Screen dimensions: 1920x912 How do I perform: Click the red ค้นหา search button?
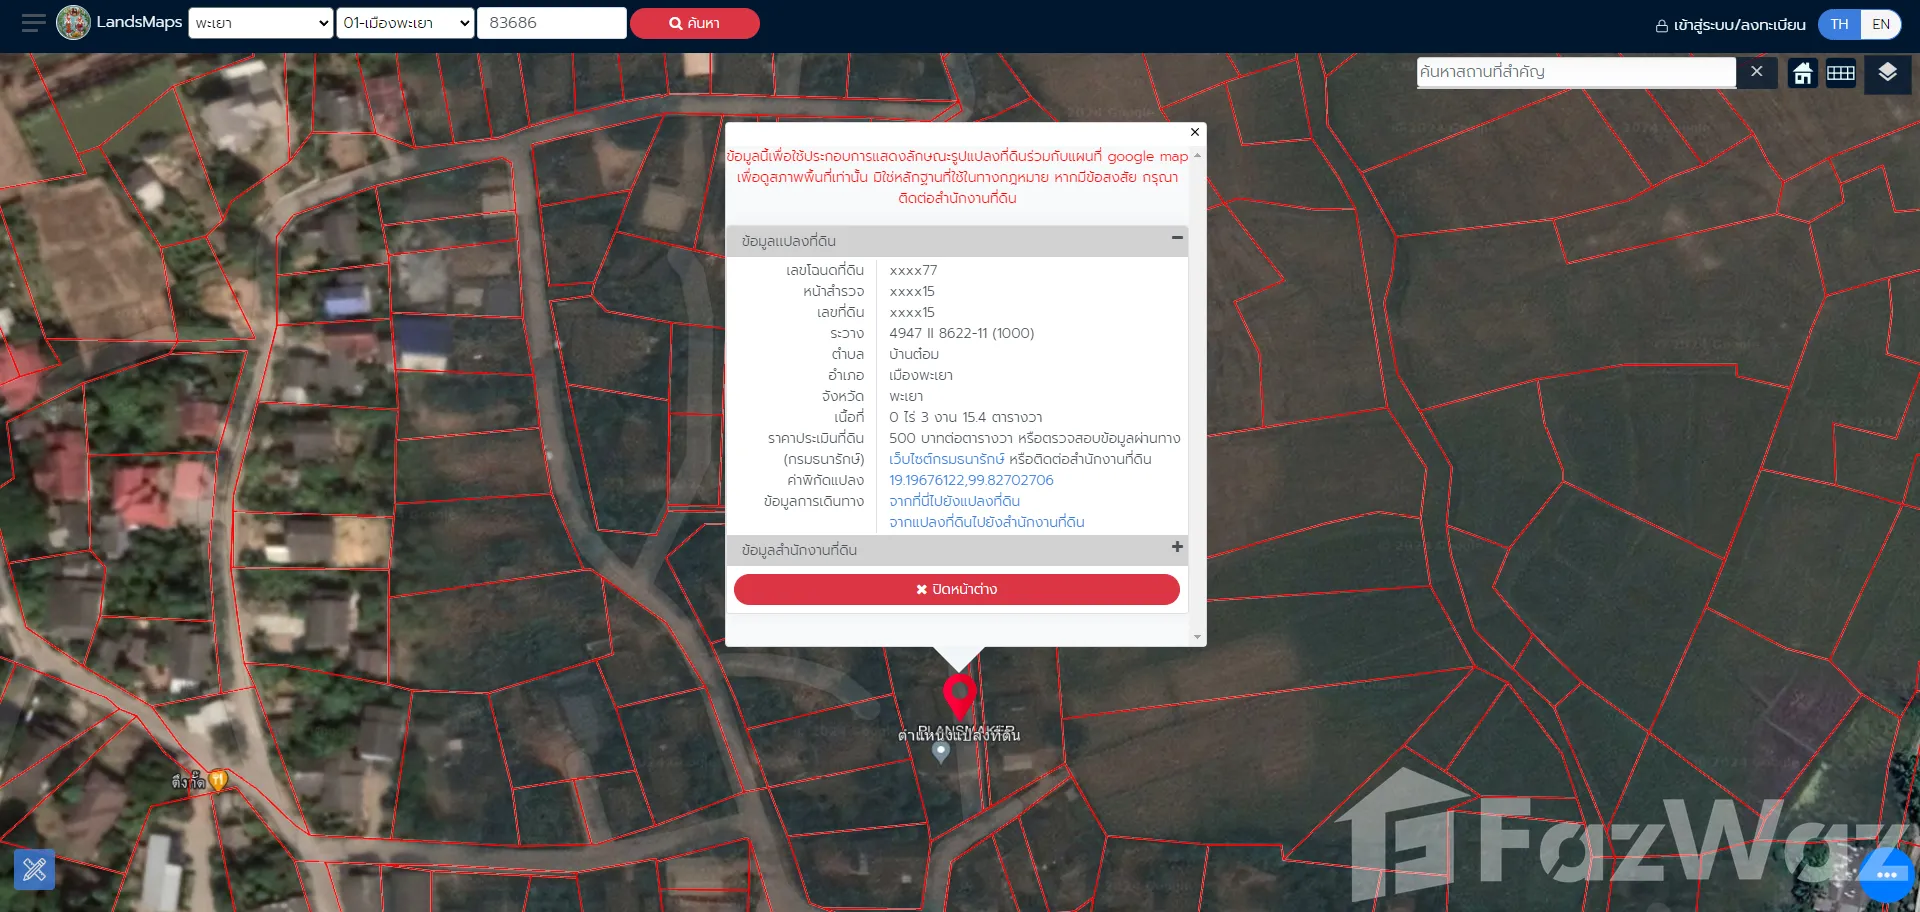pyautogui.click(x=694, y=23)
